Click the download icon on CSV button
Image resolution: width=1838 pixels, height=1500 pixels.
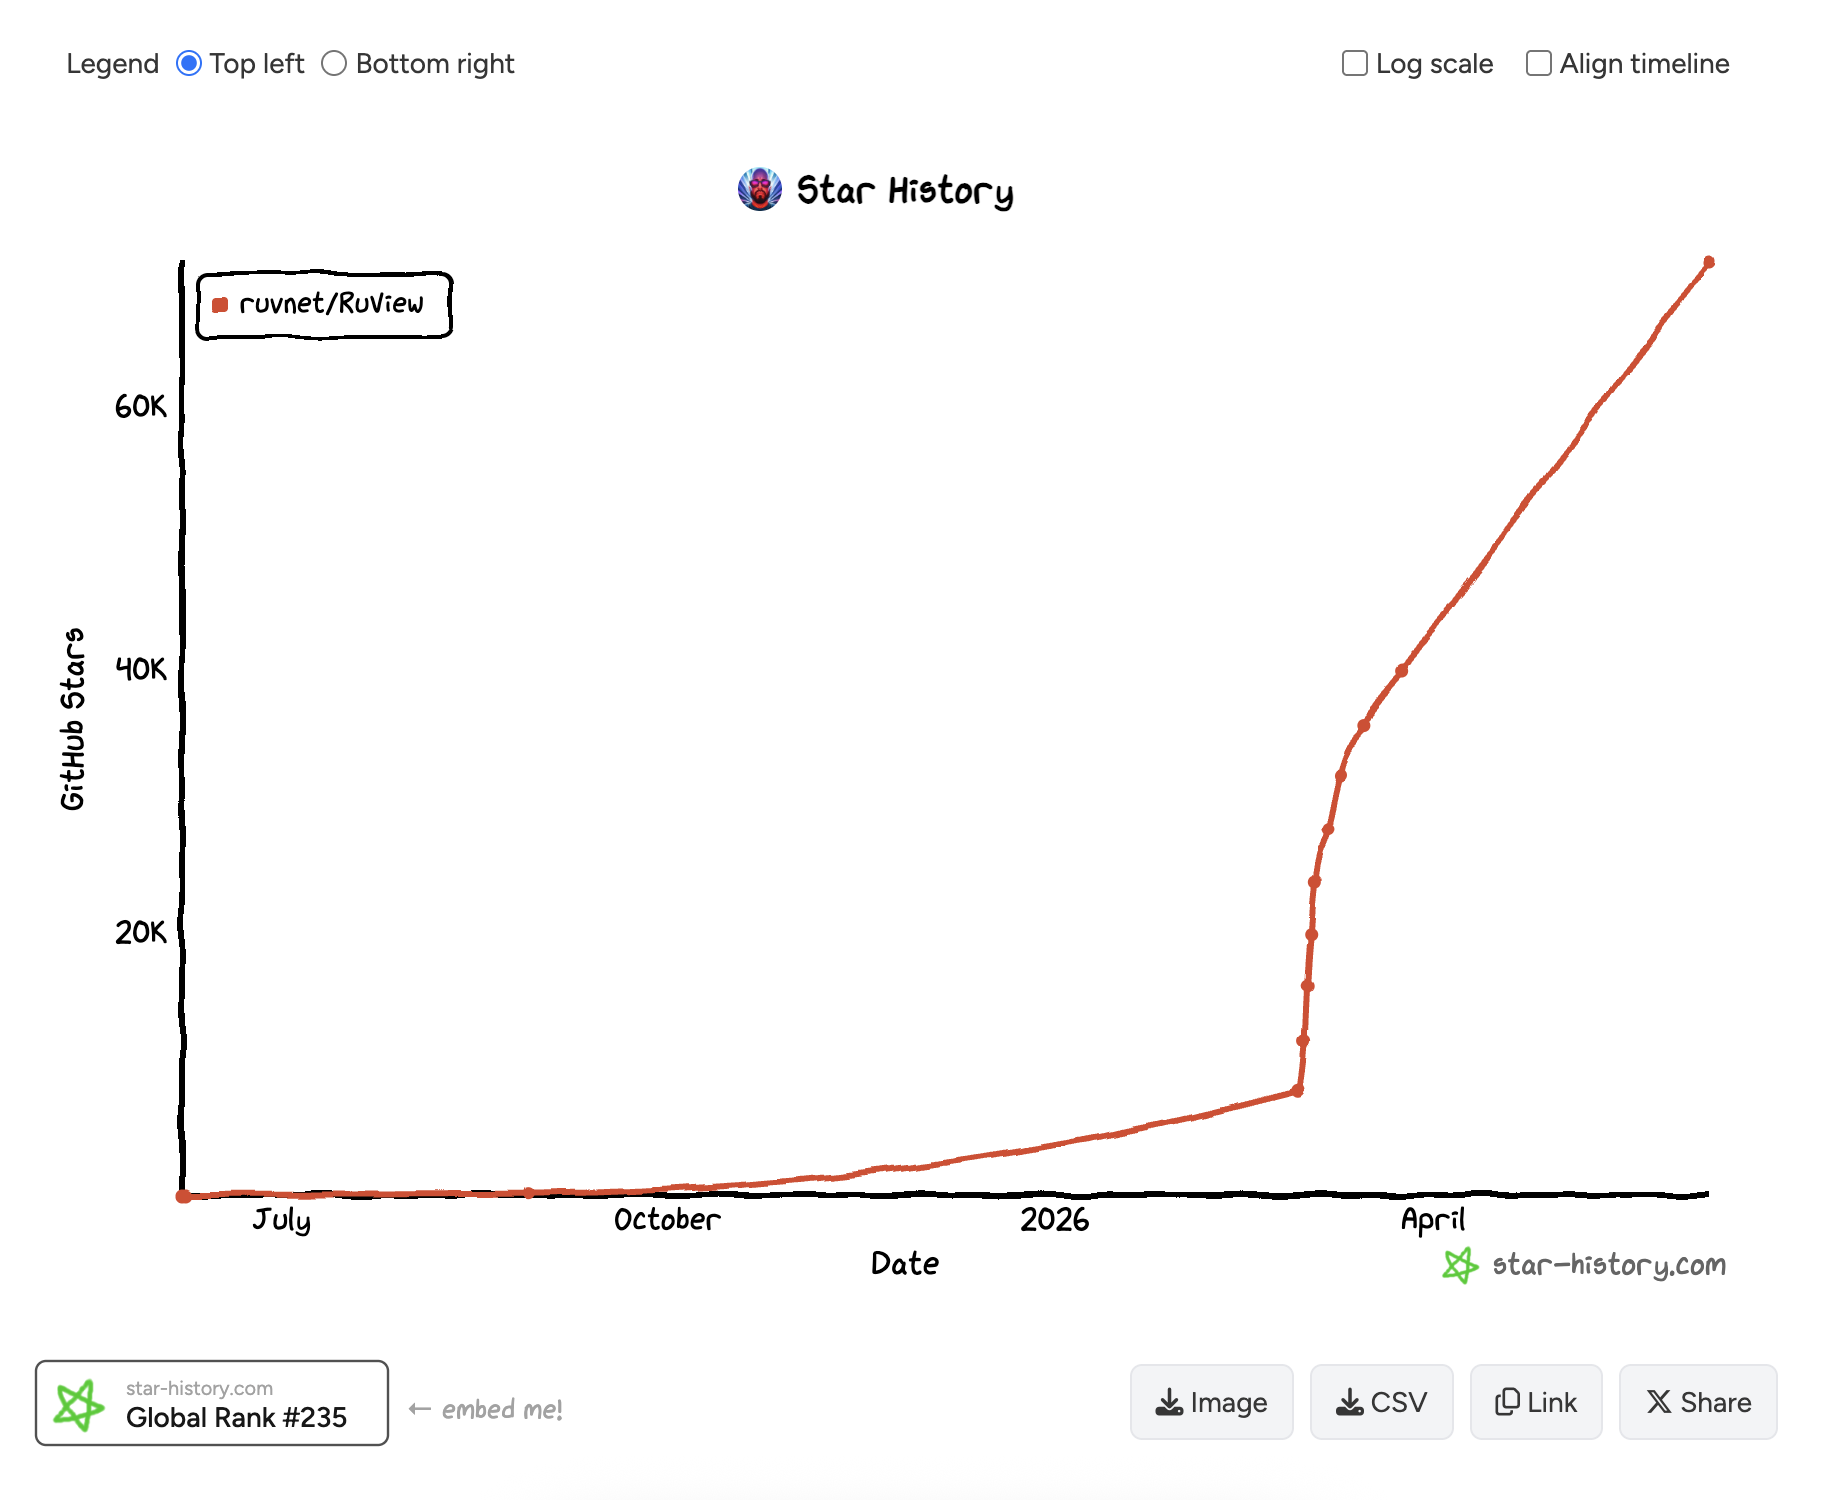coord(1350,1403)
